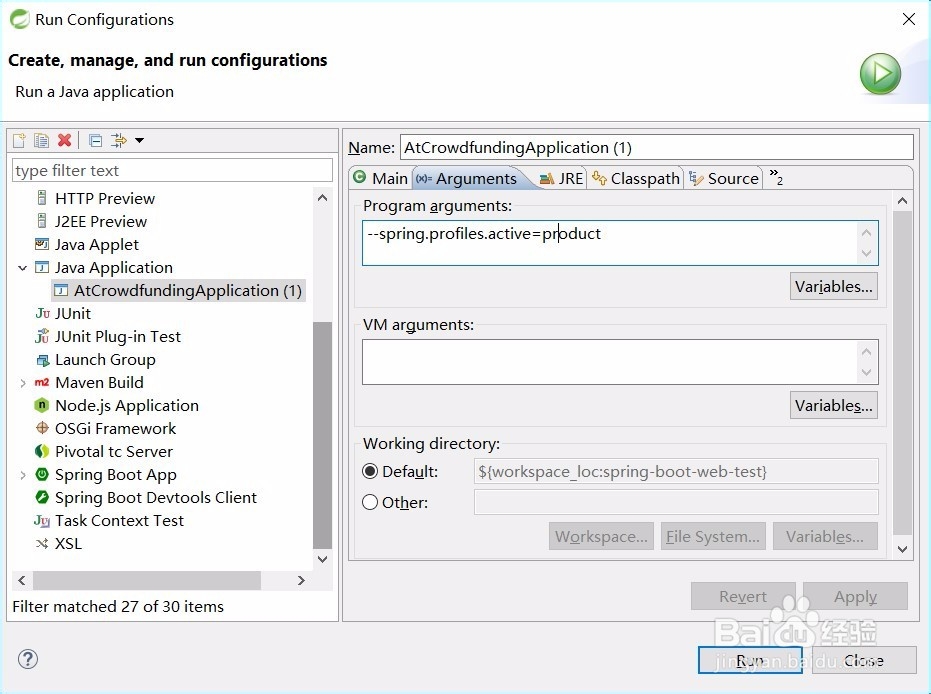Select the Default working directory option
The image size is (931, 694).
pos(371,472)
